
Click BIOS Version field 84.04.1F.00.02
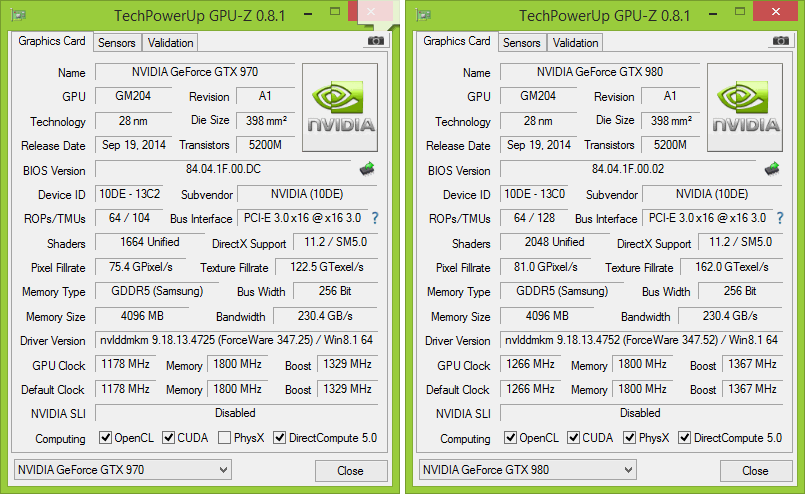pos(628,169)
